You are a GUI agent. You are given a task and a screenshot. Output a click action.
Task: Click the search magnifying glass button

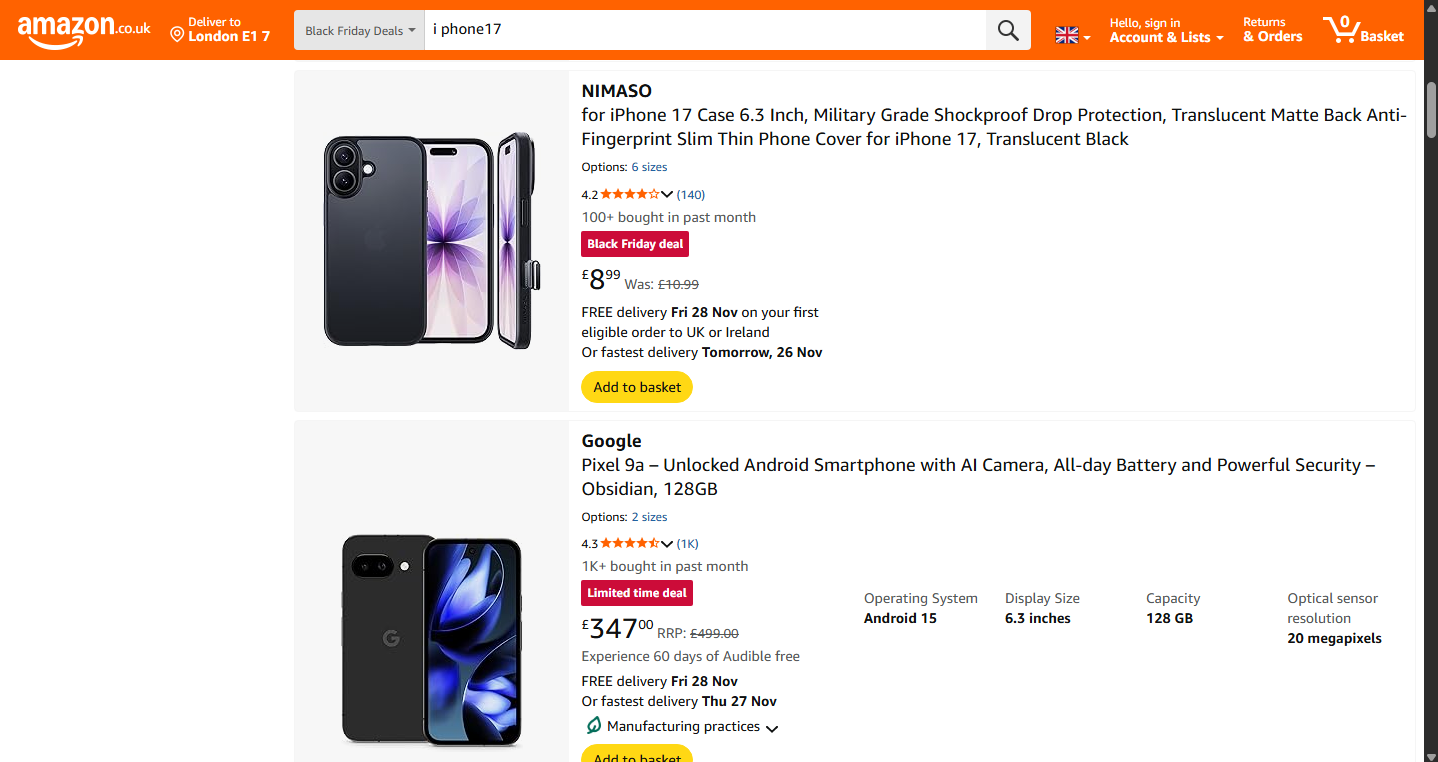tap(1008, 30)
